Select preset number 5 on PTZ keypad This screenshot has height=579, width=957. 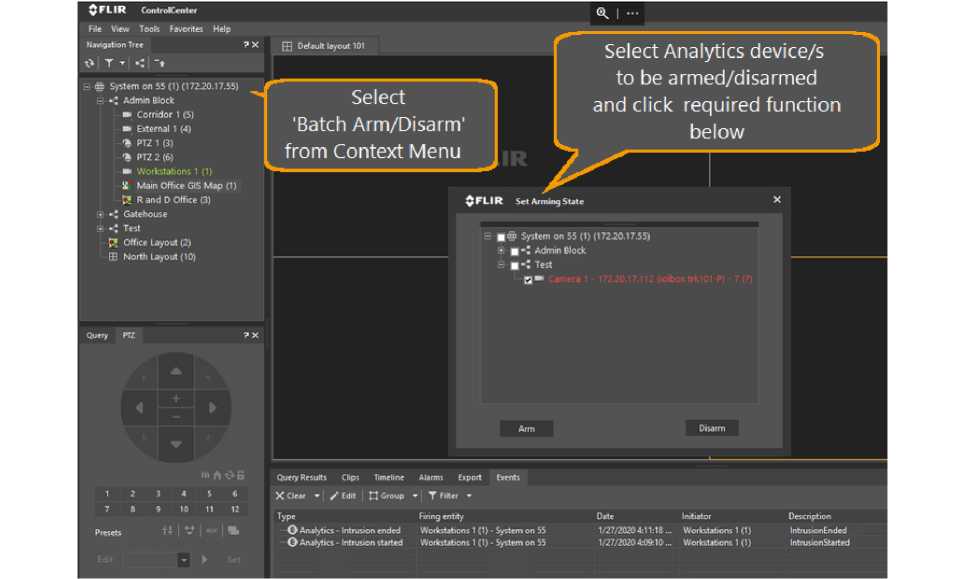click(209, 494)
